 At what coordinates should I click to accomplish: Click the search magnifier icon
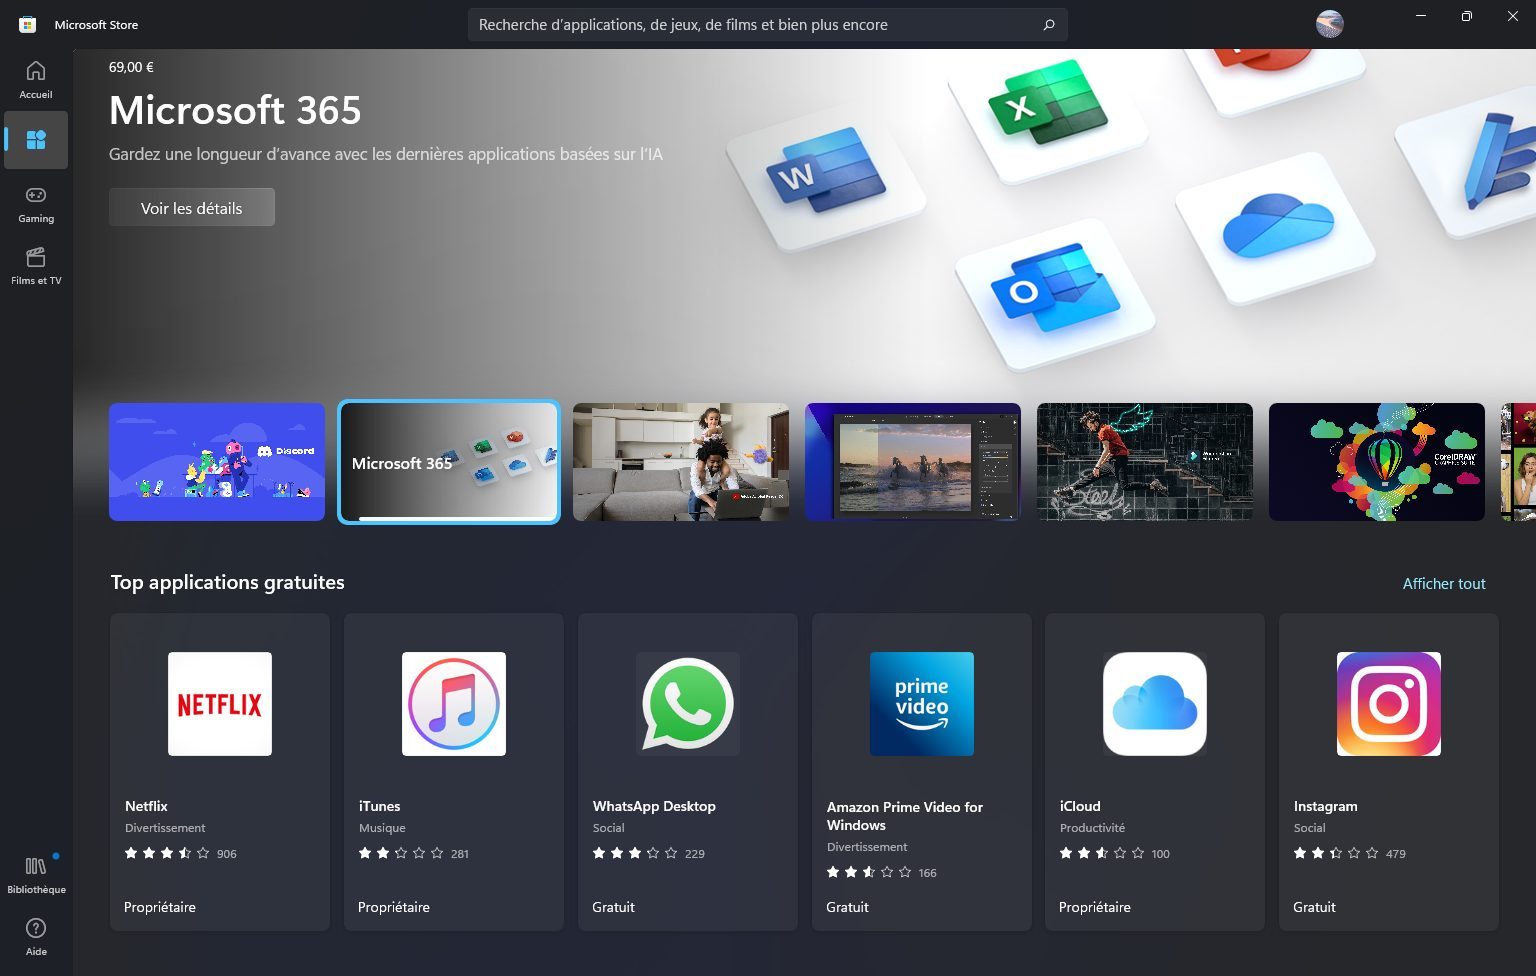[1049, 25]
